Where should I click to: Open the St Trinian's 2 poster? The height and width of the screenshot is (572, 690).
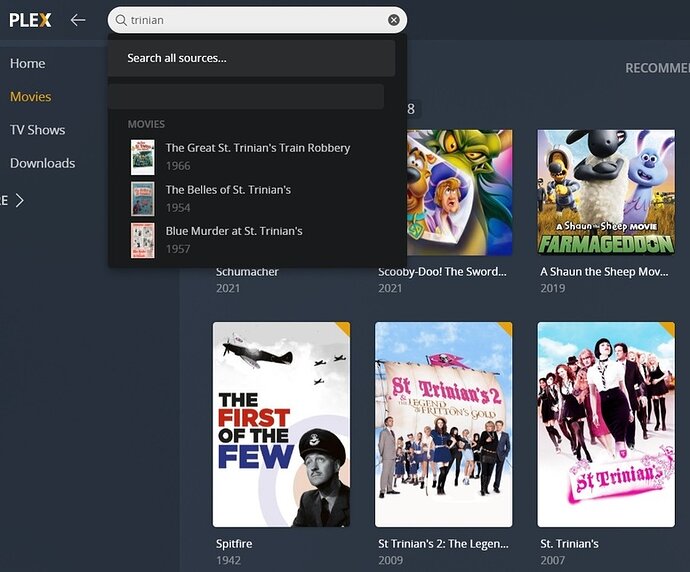[444, 425]
